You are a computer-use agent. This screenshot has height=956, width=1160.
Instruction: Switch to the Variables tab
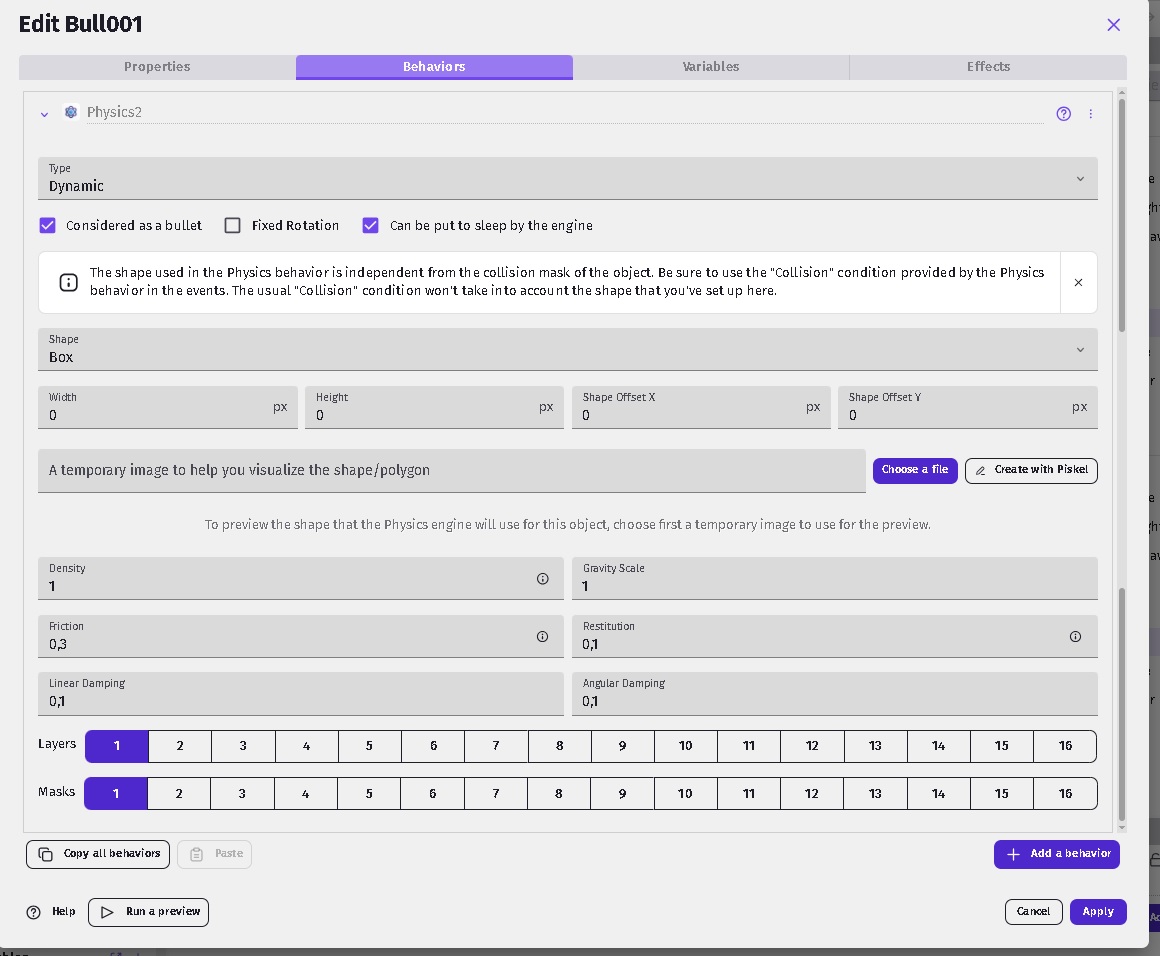coord(711,67)
